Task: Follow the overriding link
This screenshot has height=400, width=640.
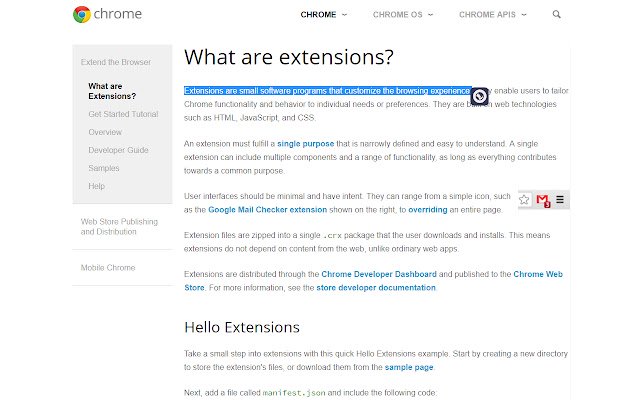Action: (428, 210)
